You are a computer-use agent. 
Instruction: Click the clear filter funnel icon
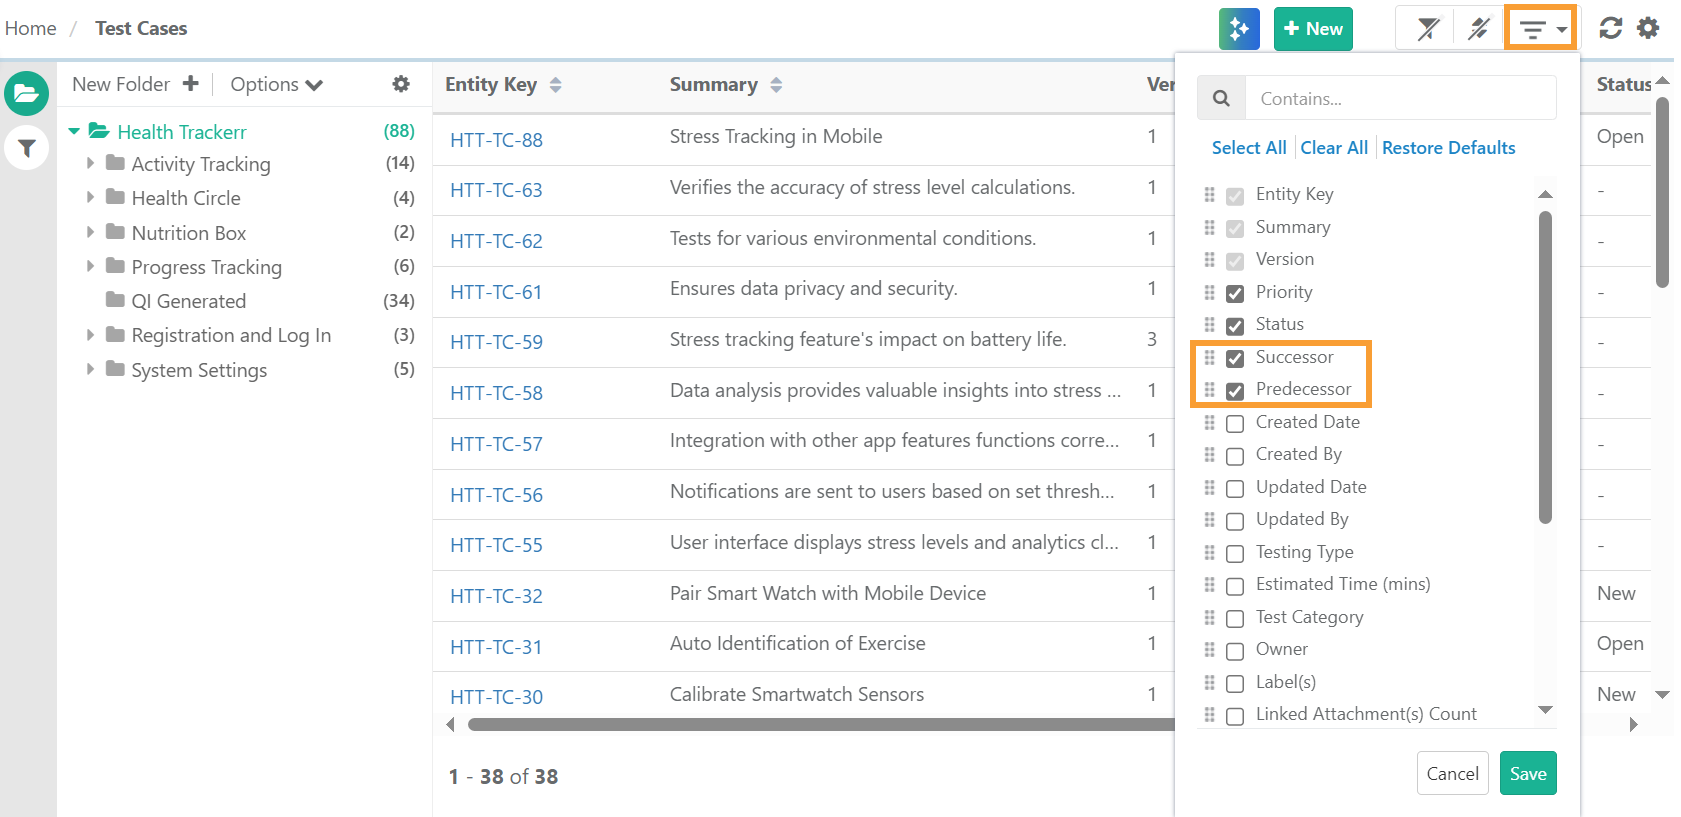(1428, 29)
